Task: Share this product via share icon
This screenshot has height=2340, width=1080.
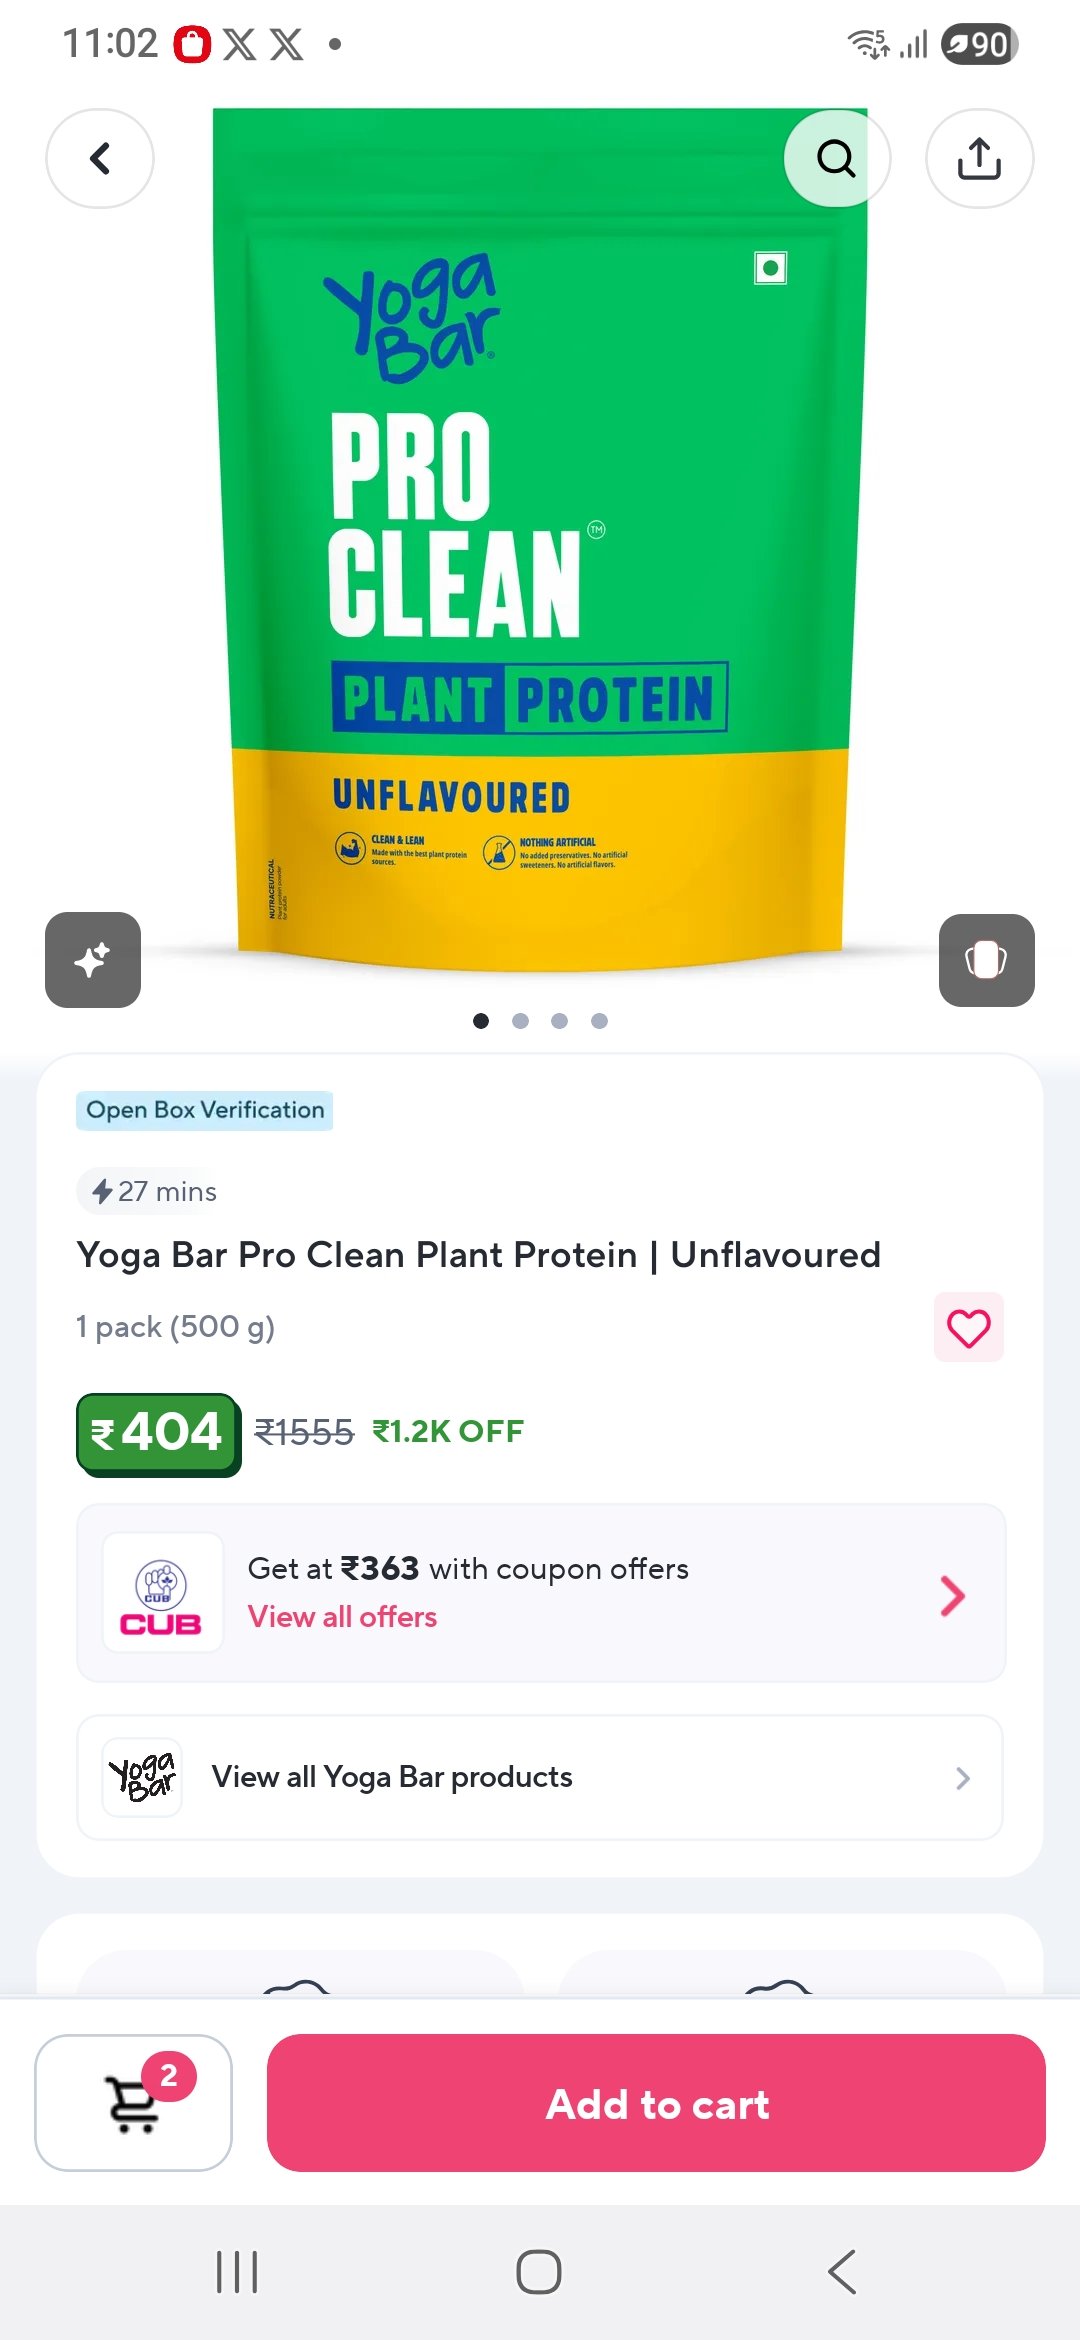Action: (x=979, y=158)
